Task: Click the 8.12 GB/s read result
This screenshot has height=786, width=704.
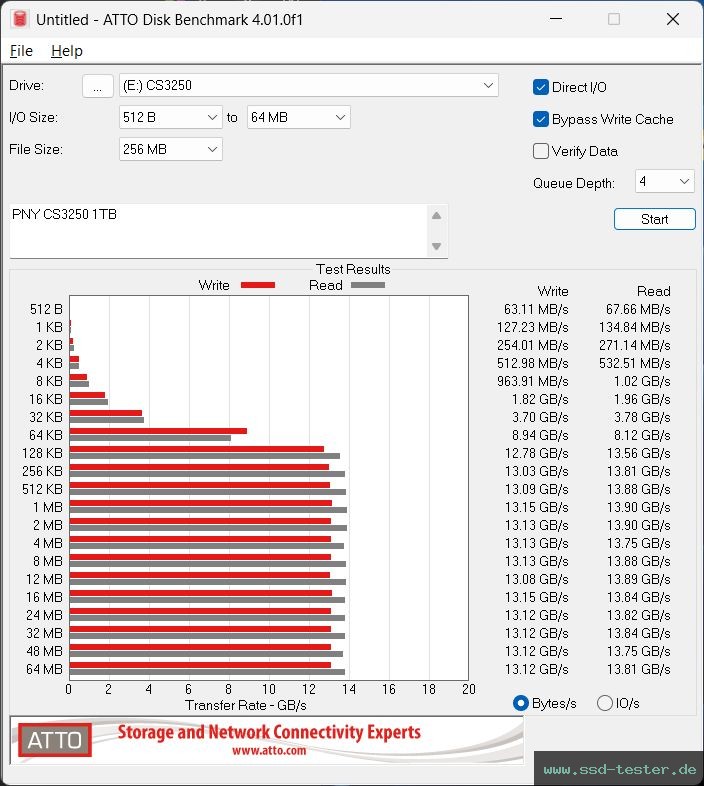Action: tap(642, 435)
